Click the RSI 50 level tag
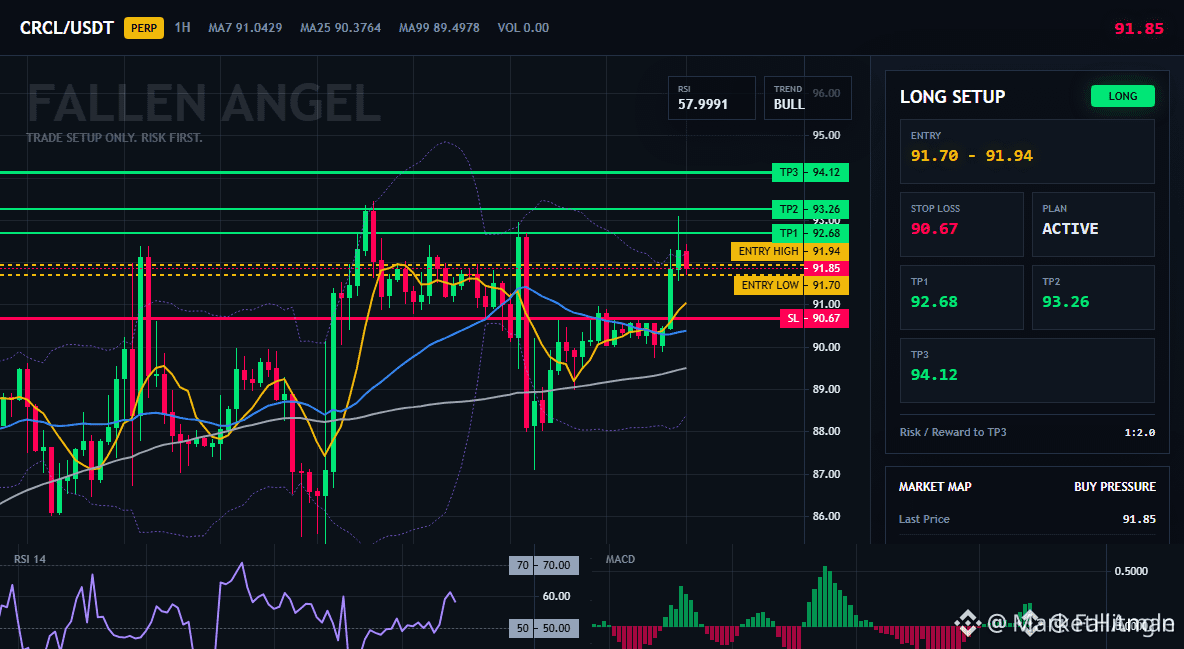Viewport: 1184px width, 649px height. point(544,628)
